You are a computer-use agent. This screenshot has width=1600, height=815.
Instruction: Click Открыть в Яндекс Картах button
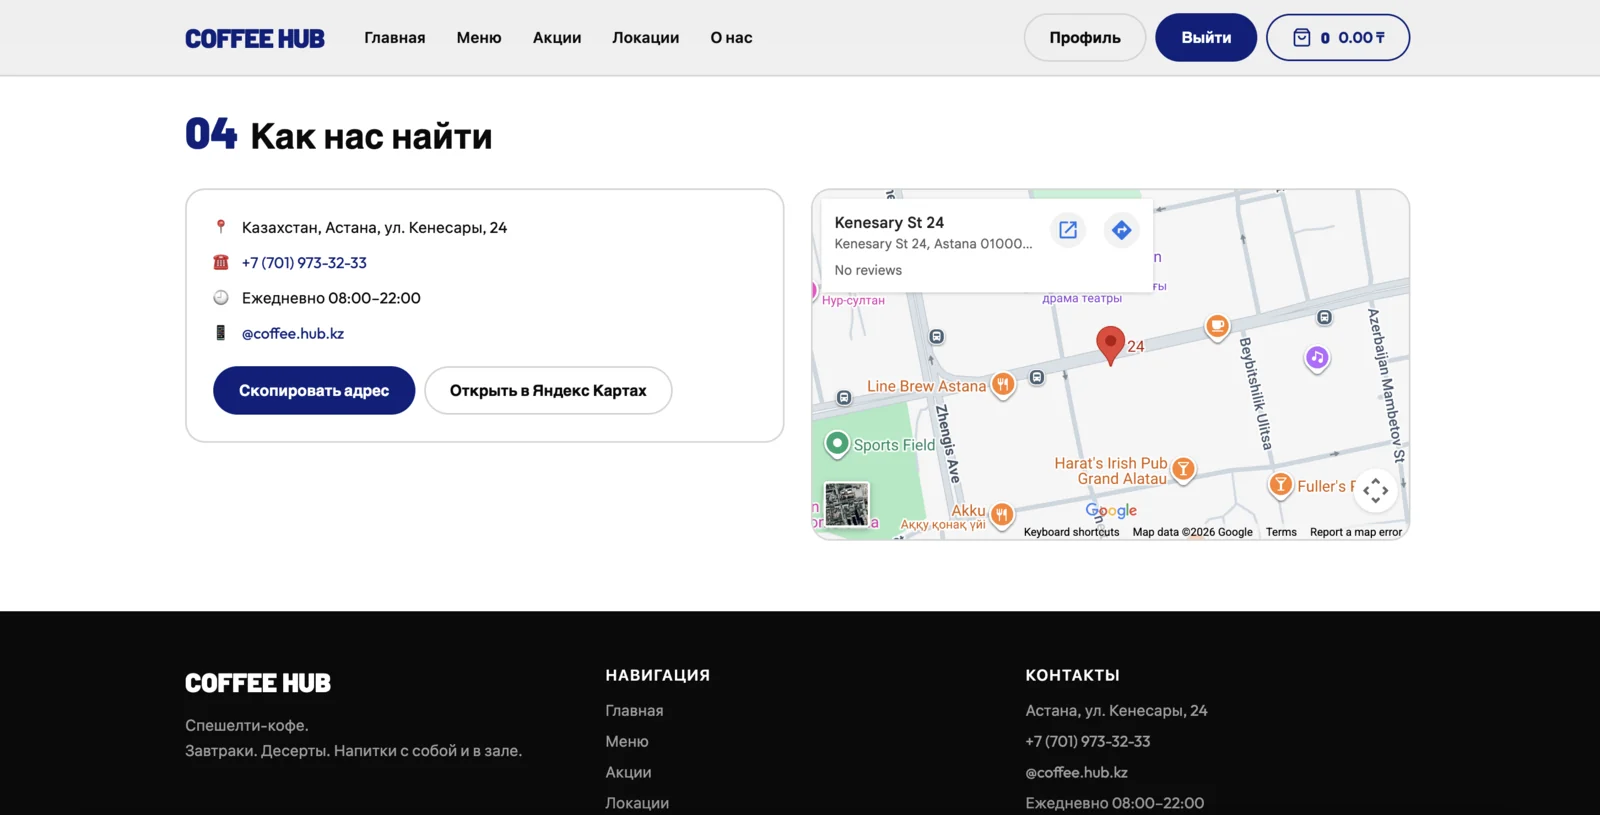(548, 390)
